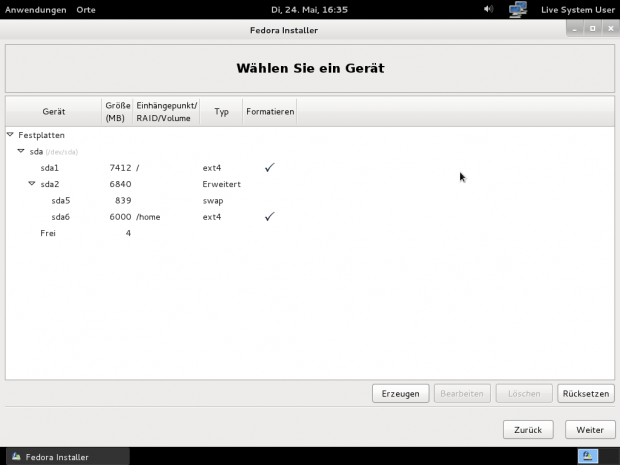Click the Formatieren column header

(270, 112)
